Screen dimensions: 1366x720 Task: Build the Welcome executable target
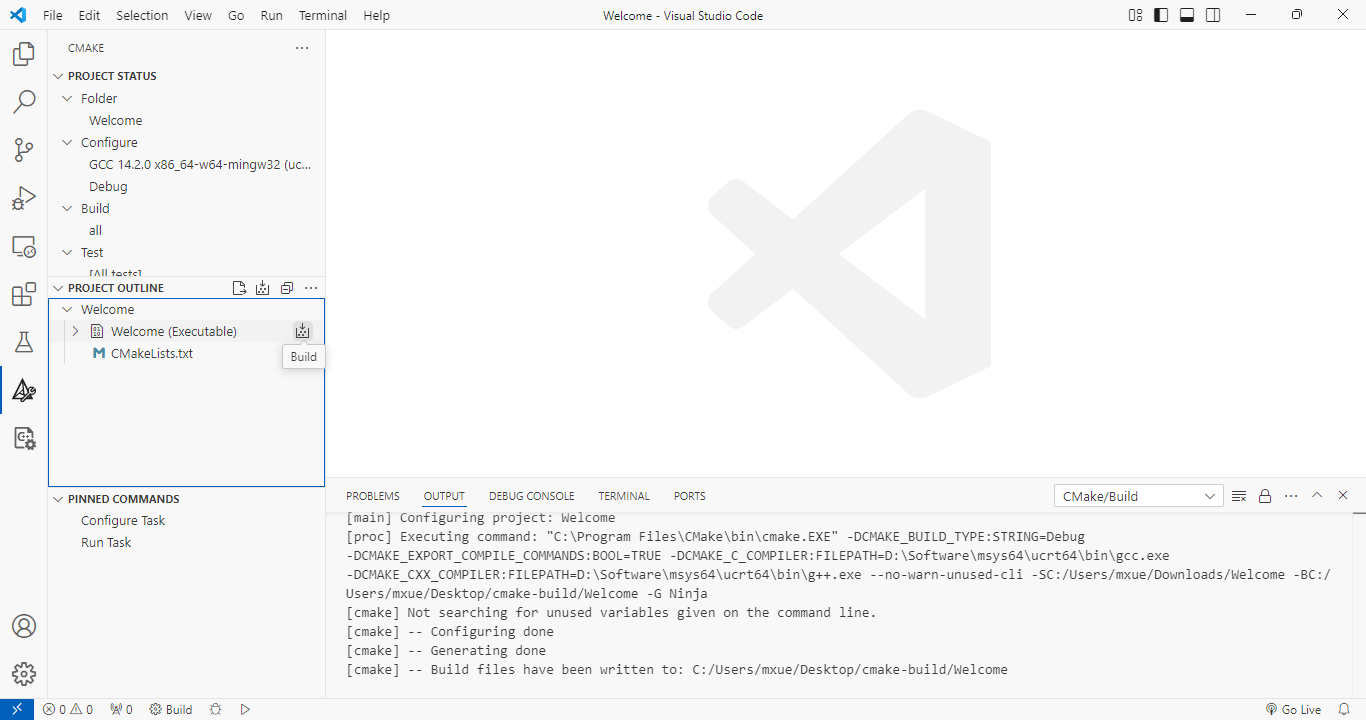click(303, 331)
